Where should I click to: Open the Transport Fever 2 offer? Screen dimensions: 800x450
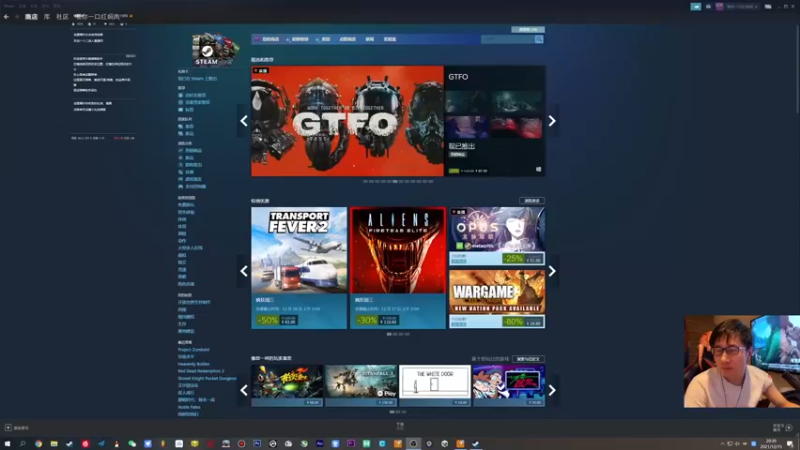coord(299,267)
